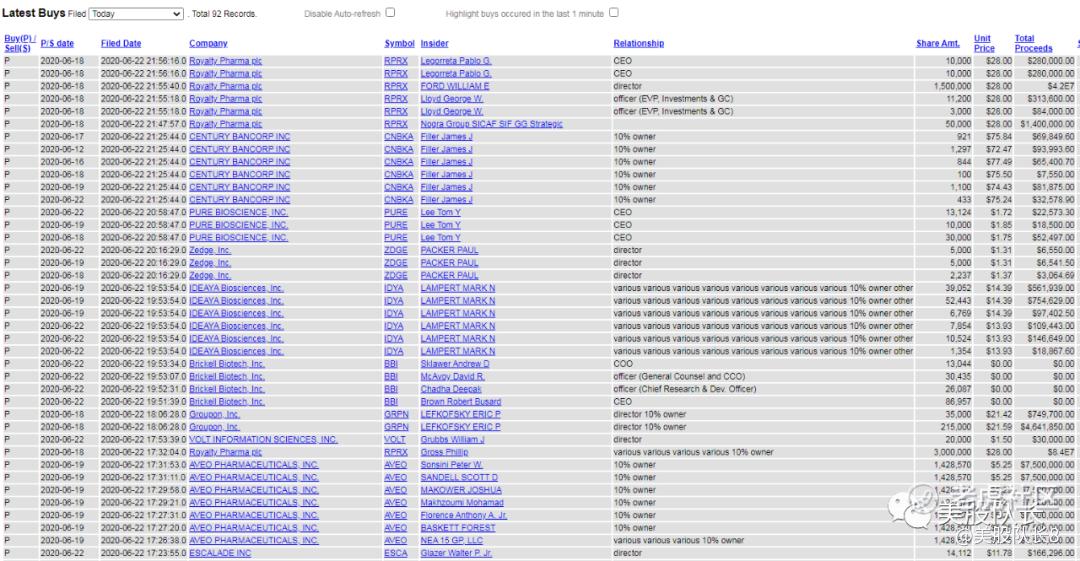Tick the Disable Auto-refresh checkbox

[391, 12]
